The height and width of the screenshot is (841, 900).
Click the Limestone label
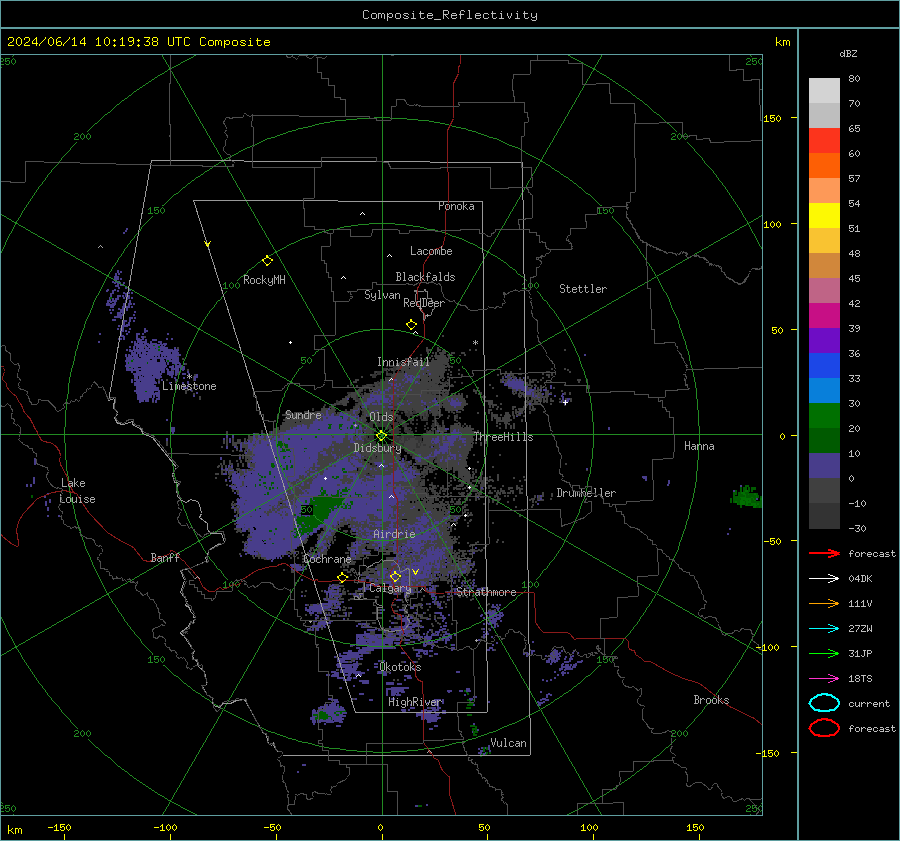[x=189, y=386]
